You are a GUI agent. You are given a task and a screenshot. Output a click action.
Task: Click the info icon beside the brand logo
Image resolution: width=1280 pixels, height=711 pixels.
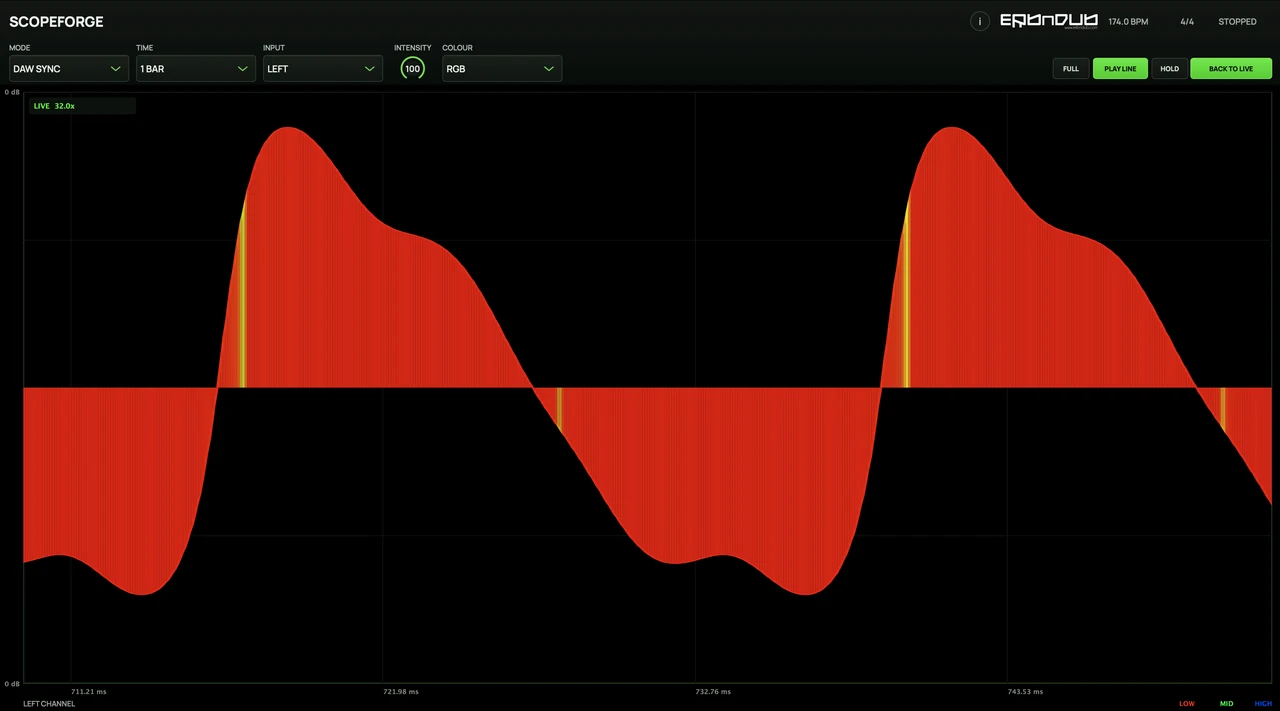click(980, 21)
